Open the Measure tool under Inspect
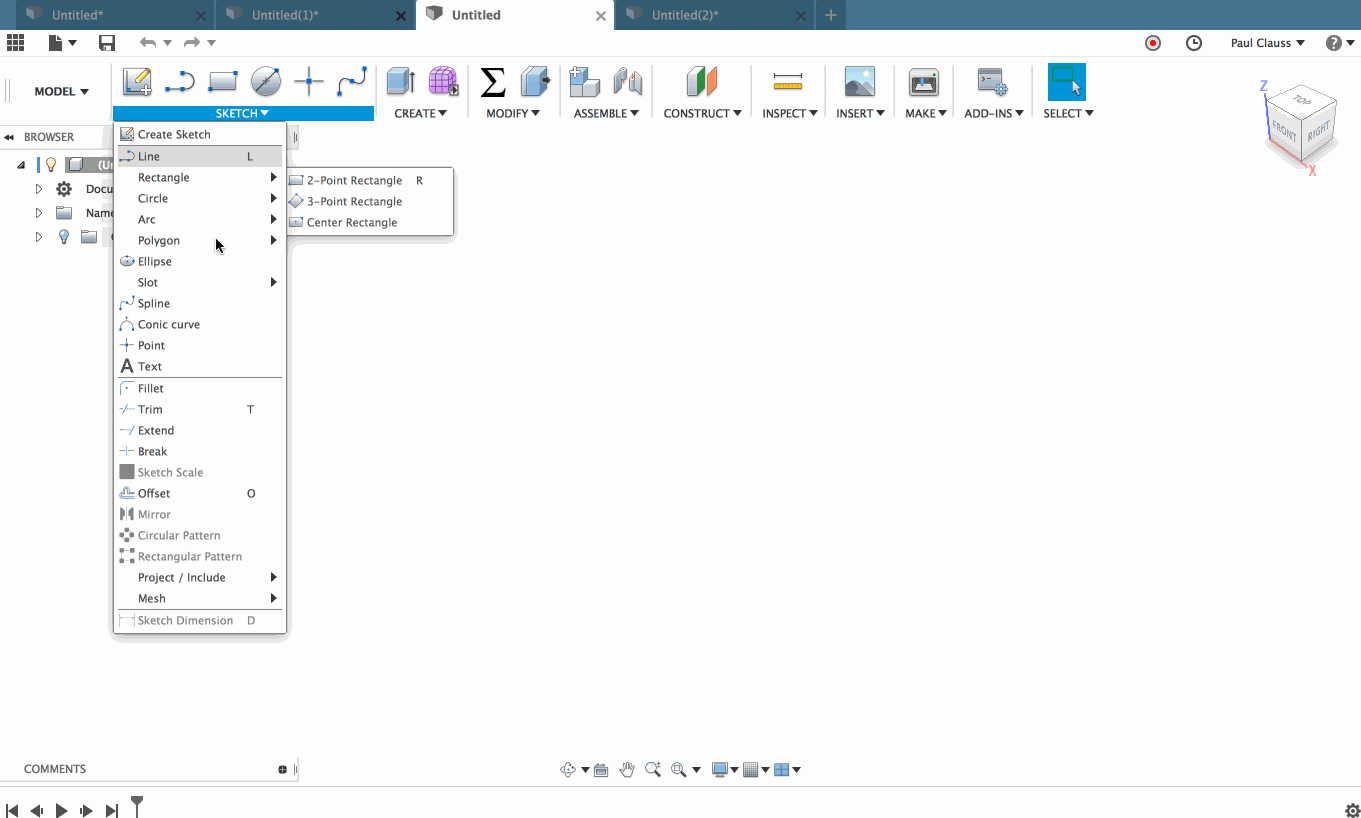1361x818 pixels. point(789,81)
